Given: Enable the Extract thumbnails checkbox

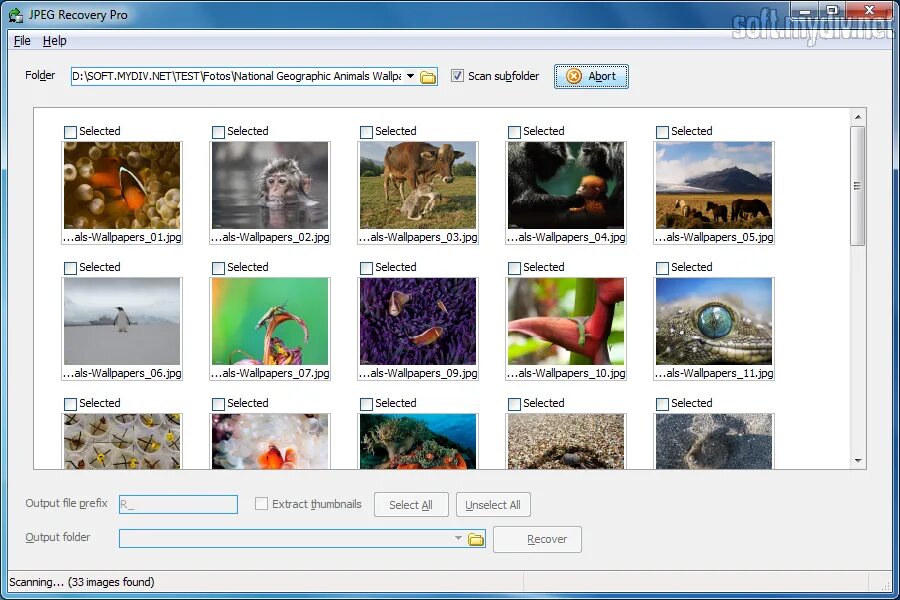Looking at the screenshot, I should click(x=261, y=504).
